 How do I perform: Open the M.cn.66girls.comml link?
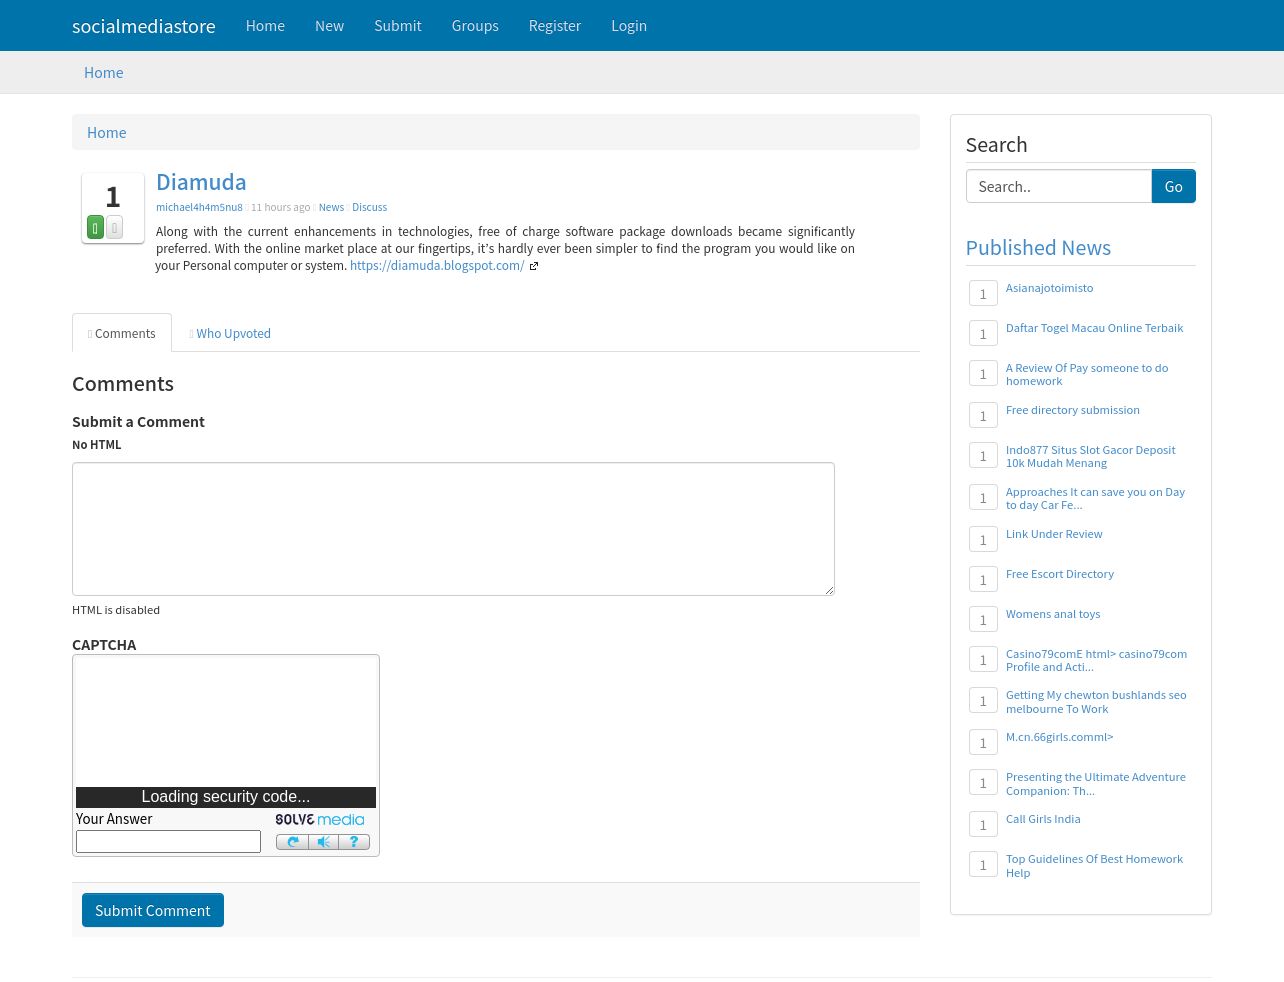point(1059,737)
